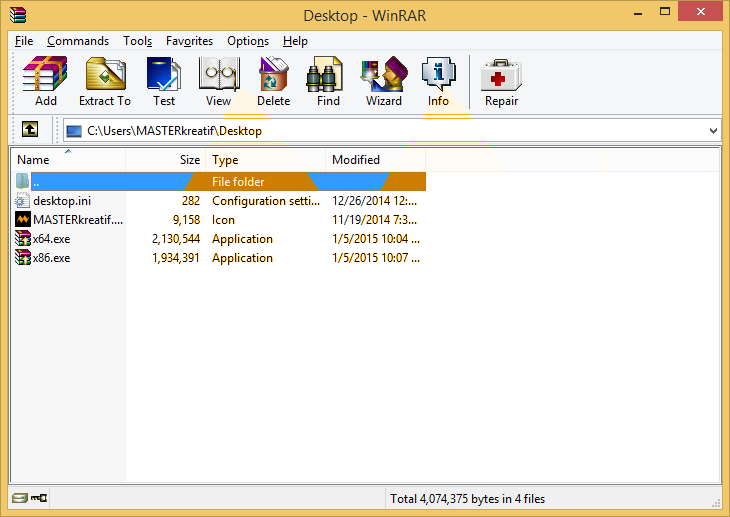This screenshot has width=730, height=517.
Task: Click the Delete files toolbar icon
Action: point(273,81)
